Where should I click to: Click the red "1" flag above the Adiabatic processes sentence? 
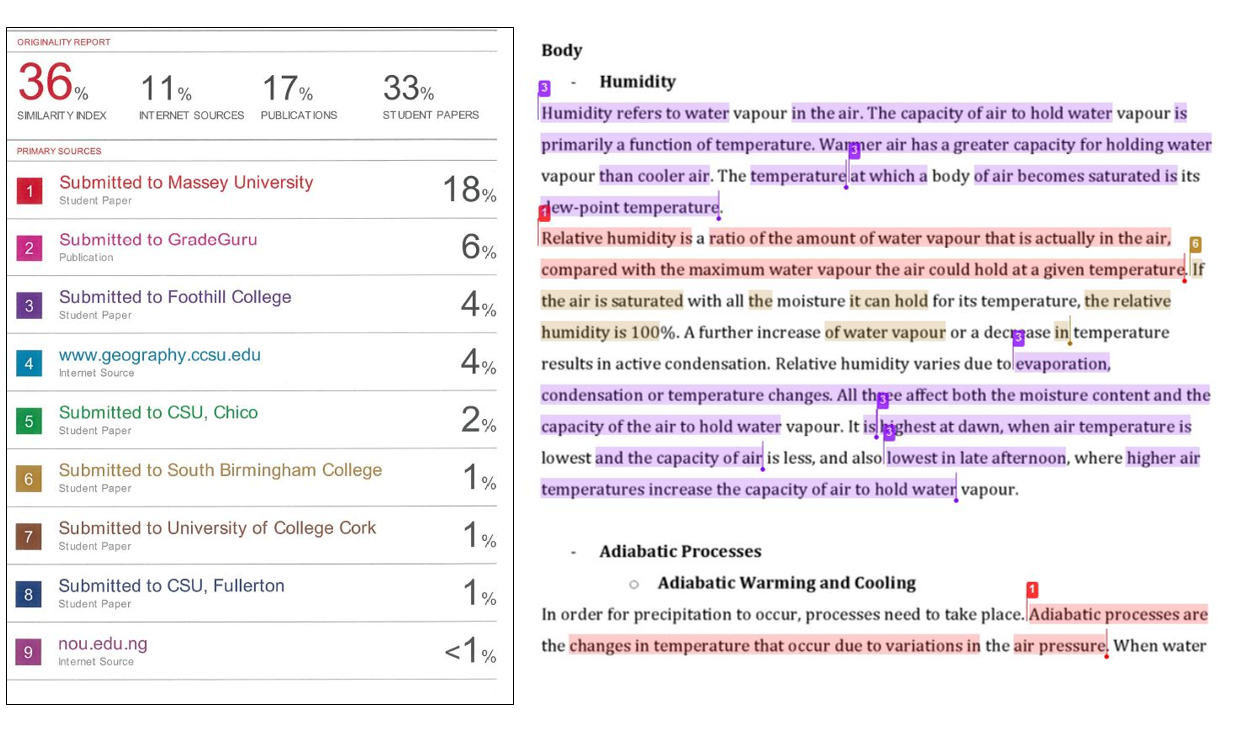click(1030, 591)
